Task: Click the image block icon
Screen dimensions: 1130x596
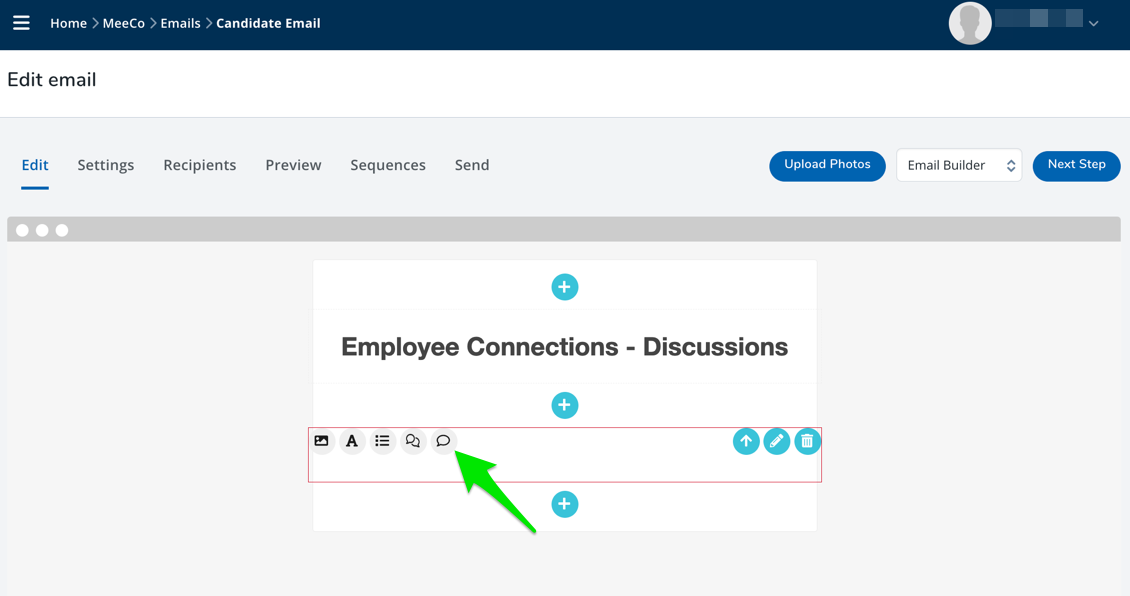Action: [x=322, y=441]
